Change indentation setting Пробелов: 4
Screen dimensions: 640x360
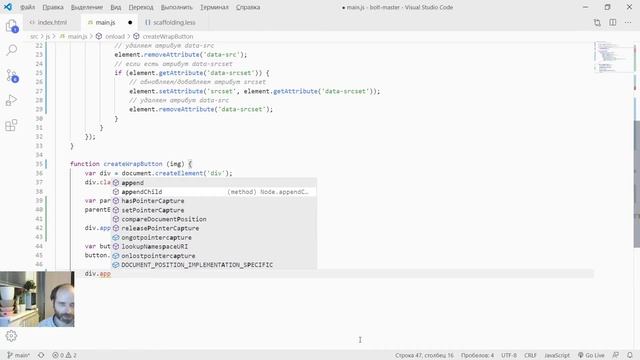pos(477,355)
